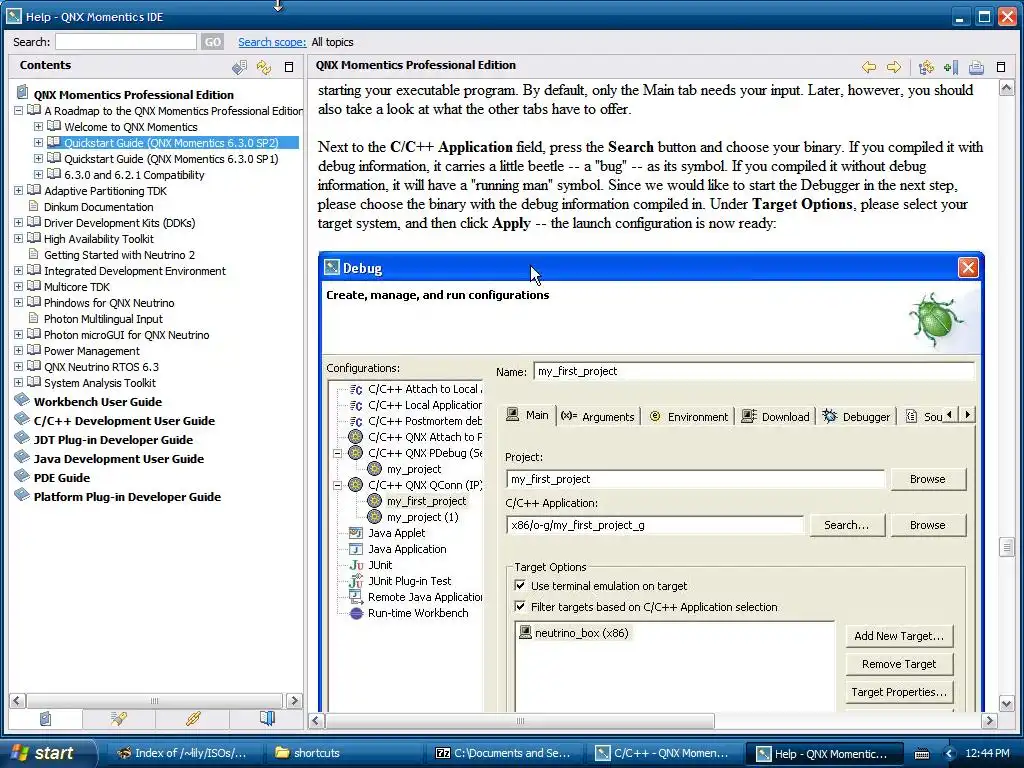
Task: Select the Debugger tab in Debug dialog
Action: point(857,417)
